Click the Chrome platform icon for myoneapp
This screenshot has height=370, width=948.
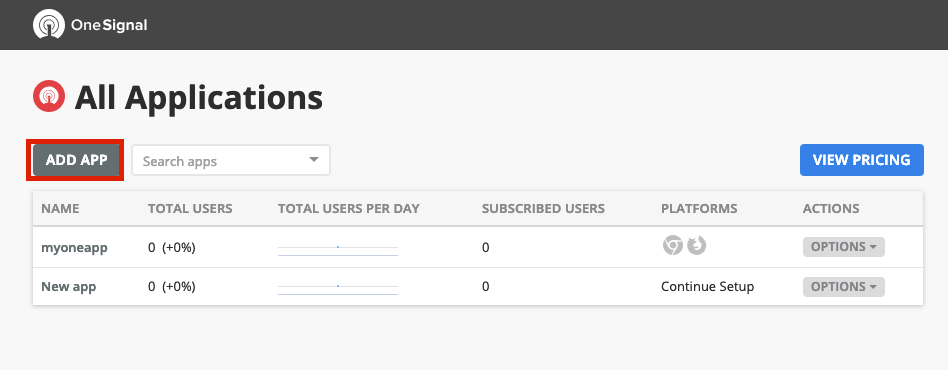coord(672,245)
